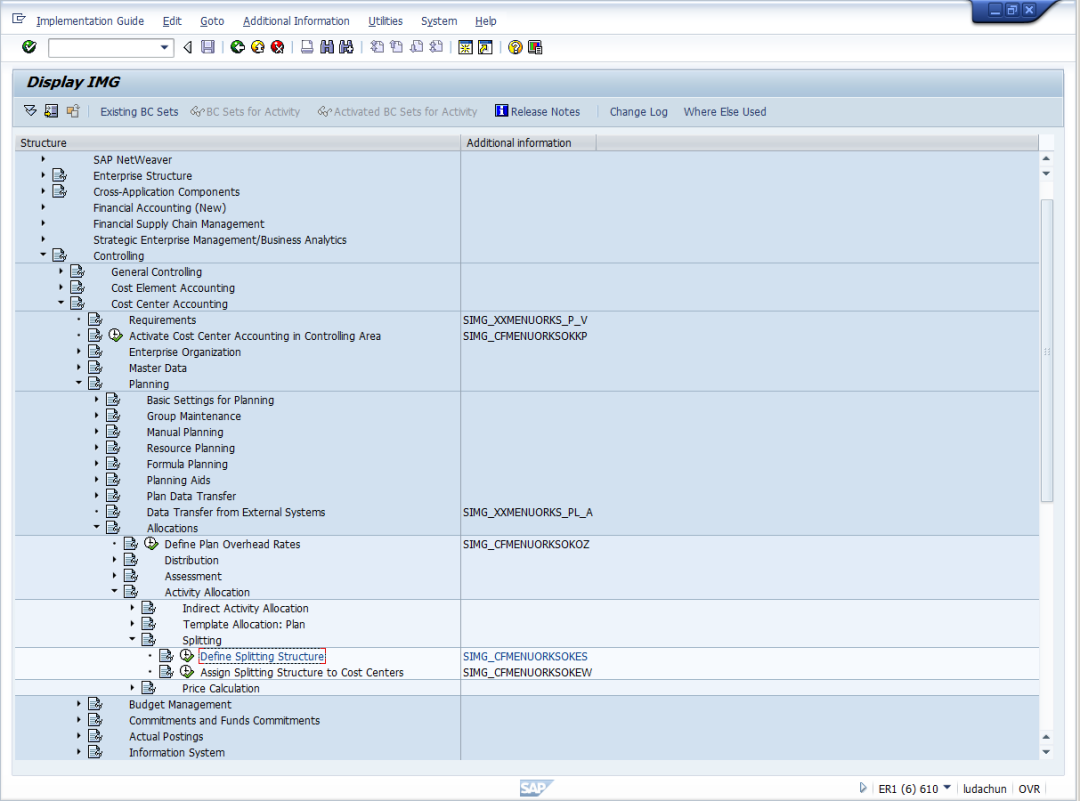Click the yellow Exit icon
The width and height of the screenshot is (1080, 801).
coord(258,47)
